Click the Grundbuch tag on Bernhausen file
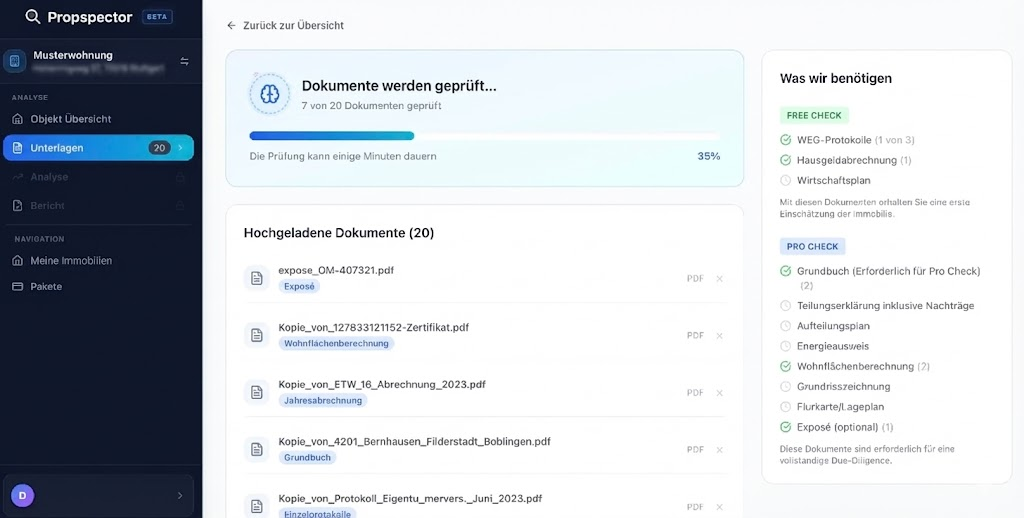The image size is (1024, 518). pyautogui.click(x=308, y=457)
